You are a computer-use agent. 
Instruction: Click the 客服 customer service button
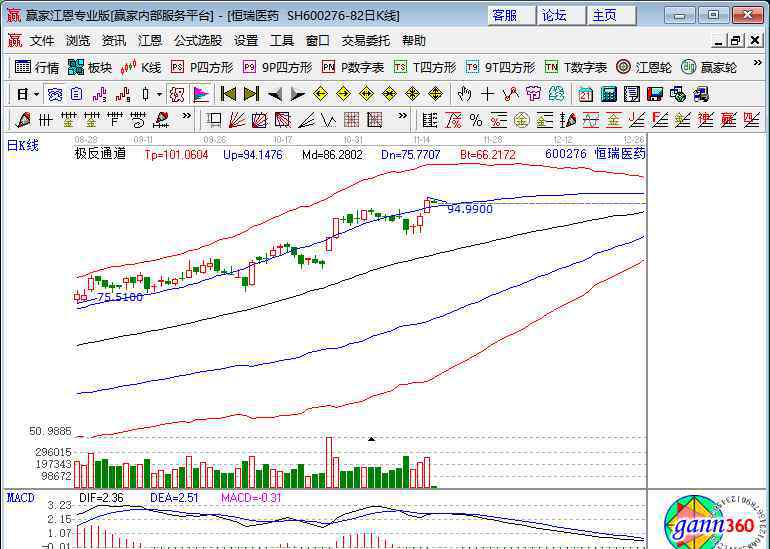pyautogui.click(x=505, y=15)
